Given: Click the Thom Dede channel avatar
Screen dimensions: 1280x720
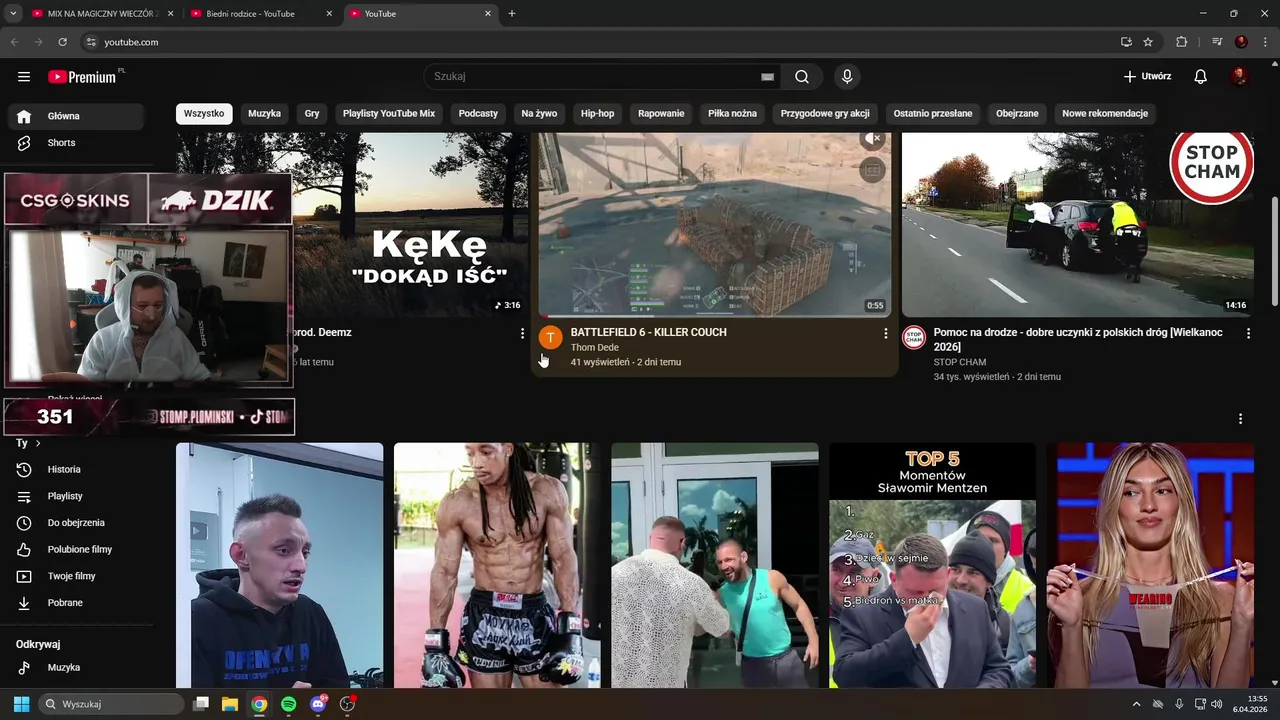Looking at the screenshot, I should [550, 338].
